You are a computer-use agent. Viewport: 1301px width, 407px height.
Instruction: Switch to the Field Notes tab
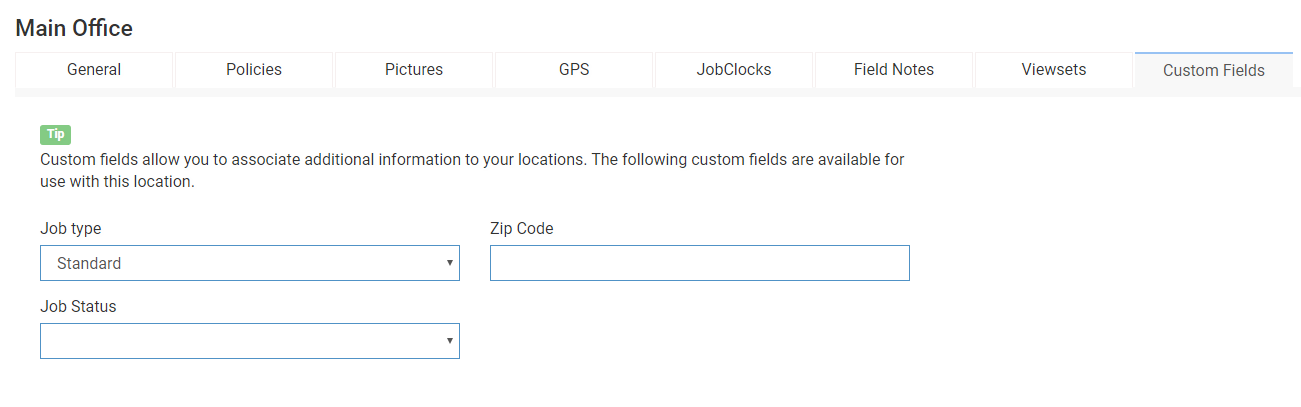point(894,70)
